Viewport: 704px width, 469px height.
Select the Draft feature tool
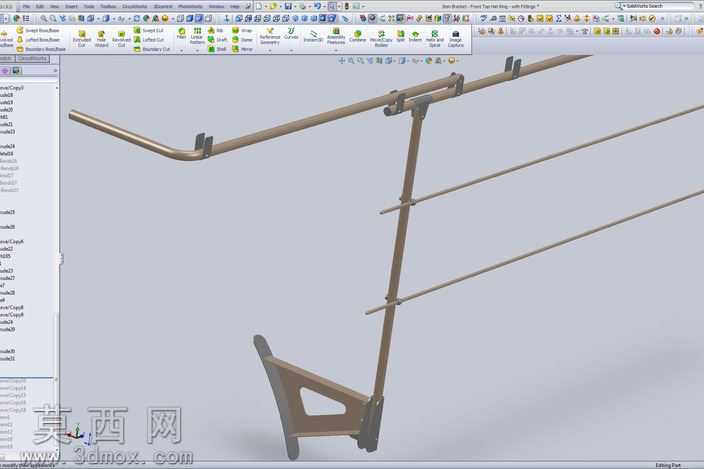click(217, 40)
